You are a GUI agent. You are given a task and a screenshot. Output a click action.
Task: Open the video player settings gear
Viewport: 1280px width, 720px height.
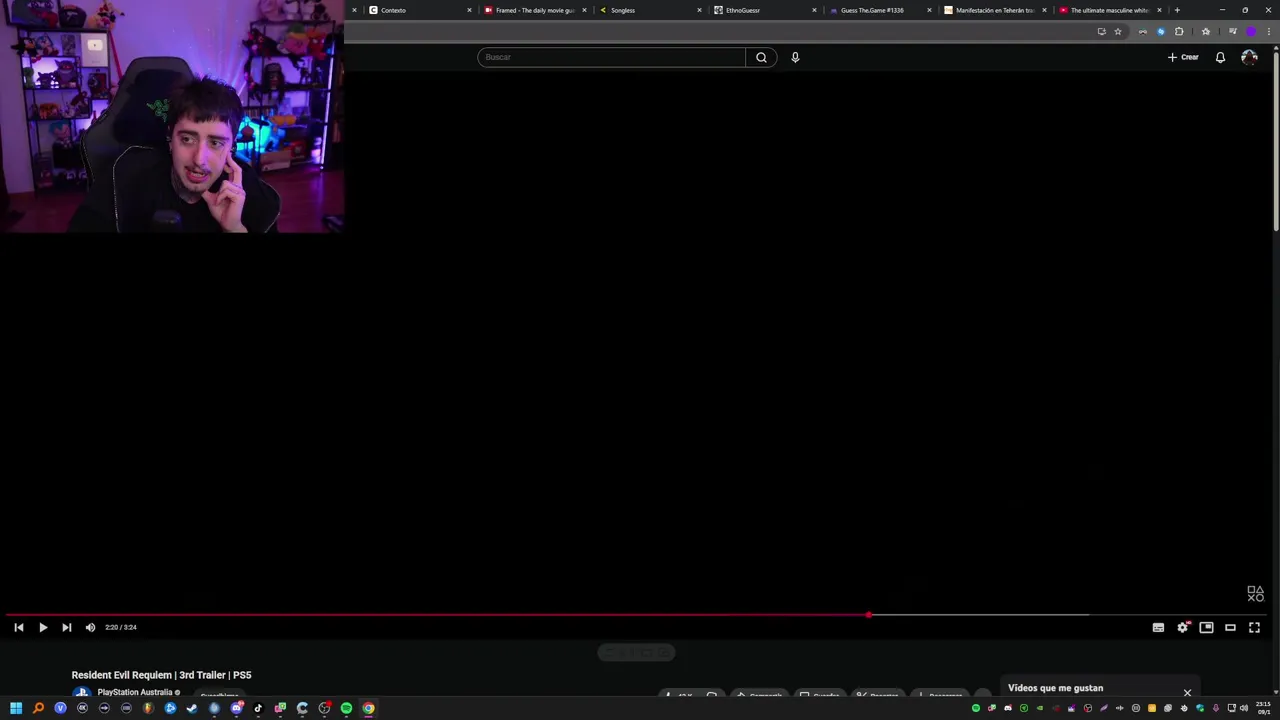(x=1183, y=627)
